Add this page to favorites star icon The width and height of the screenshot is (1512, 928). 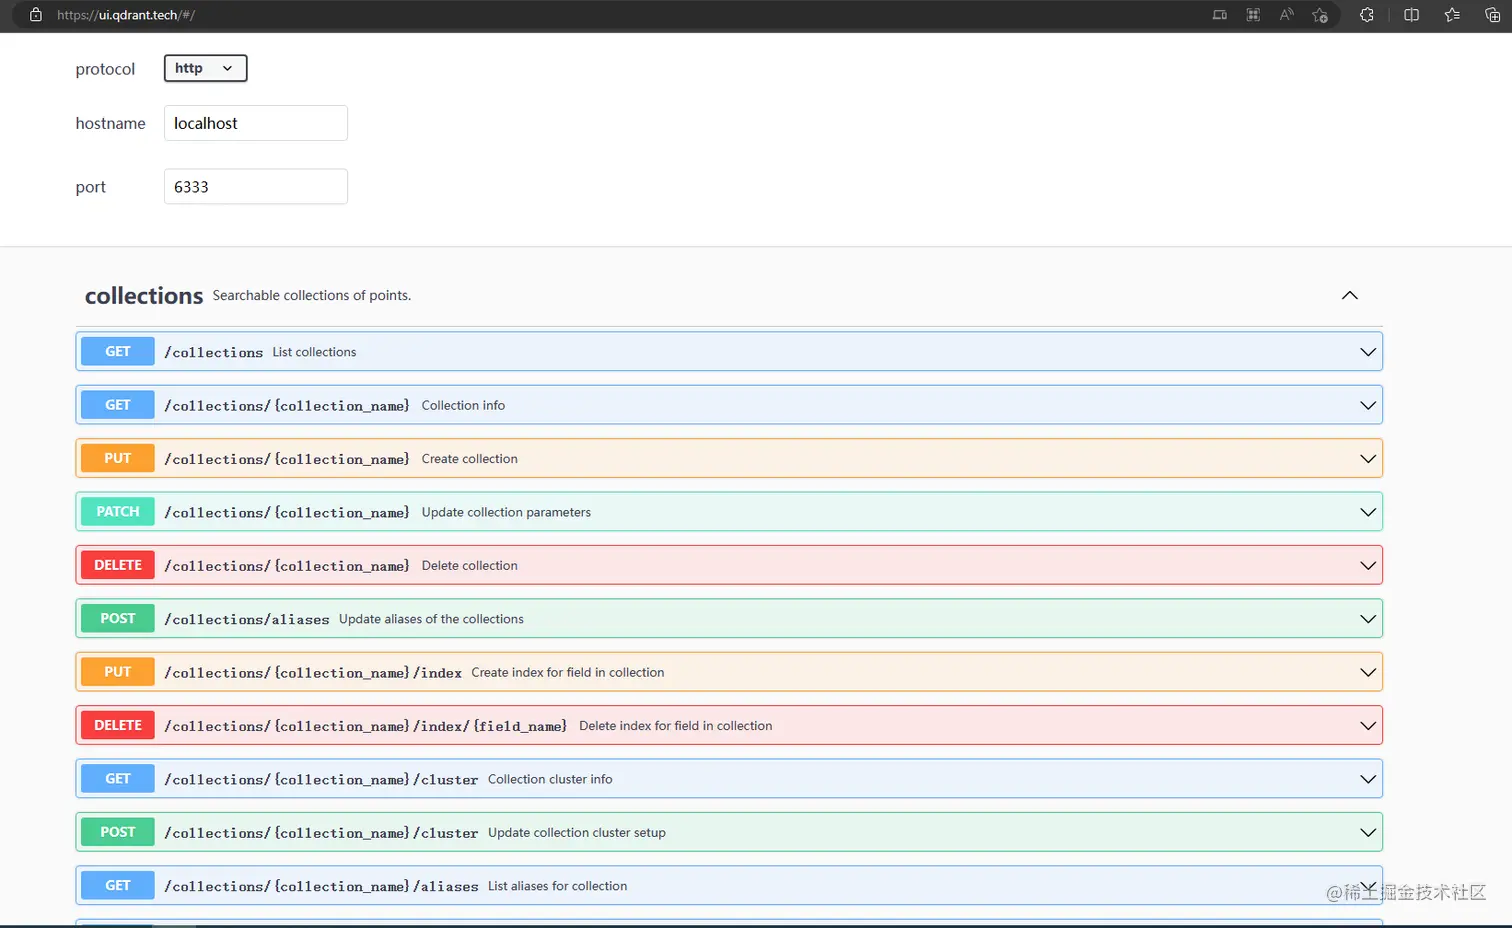pos(1320,15)
